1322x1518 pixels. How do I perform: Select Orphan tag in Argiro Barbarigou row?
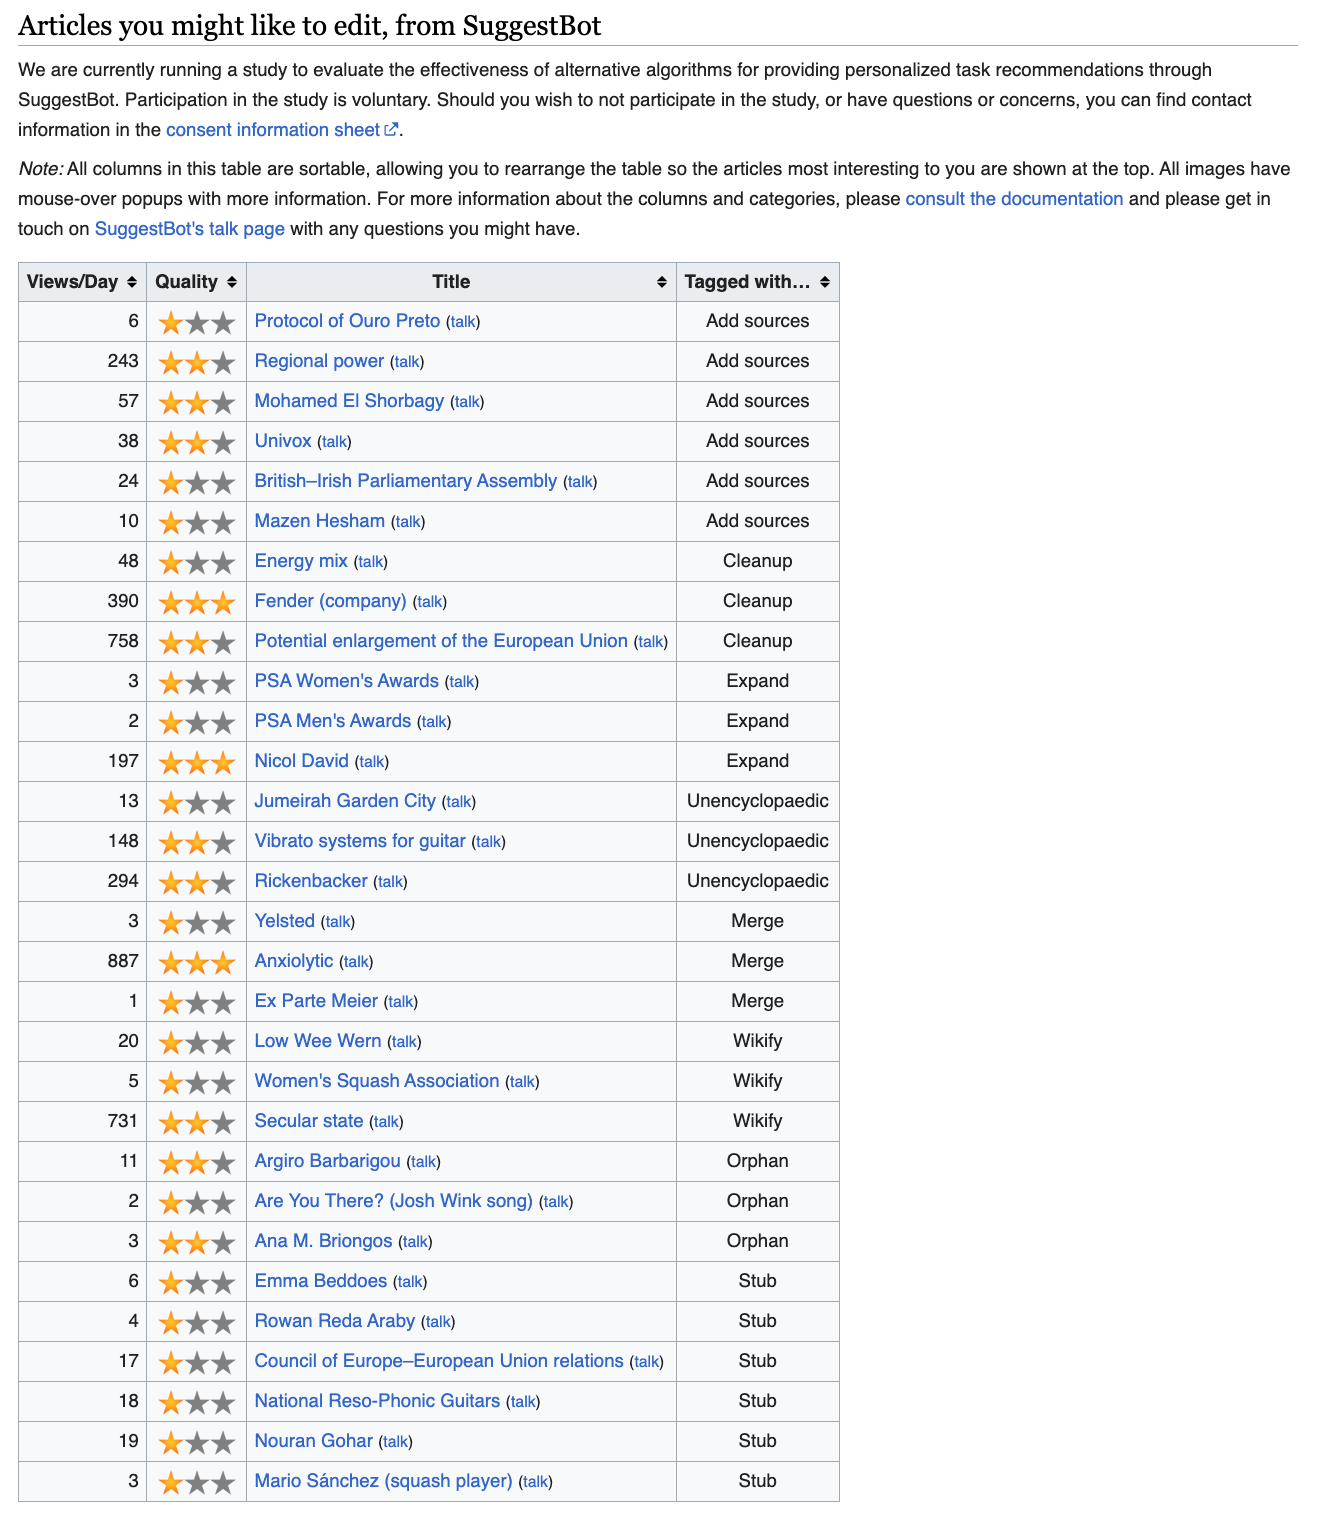click(758, 1161)
